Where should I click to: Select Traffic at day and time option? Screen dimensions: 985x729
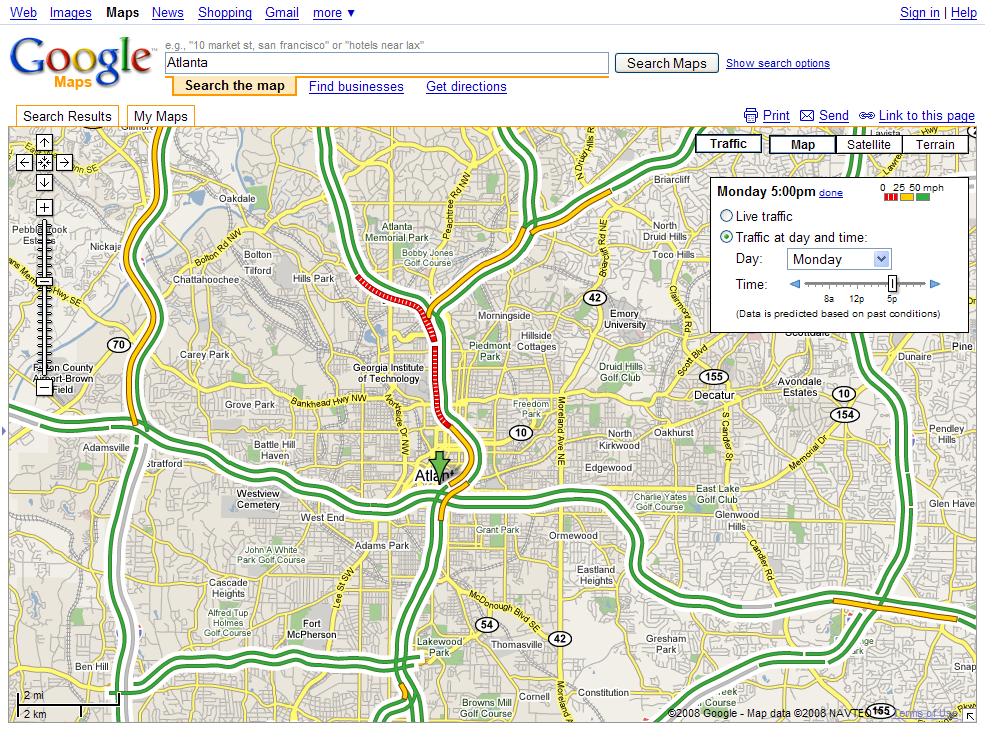click(x=727, y=237)
